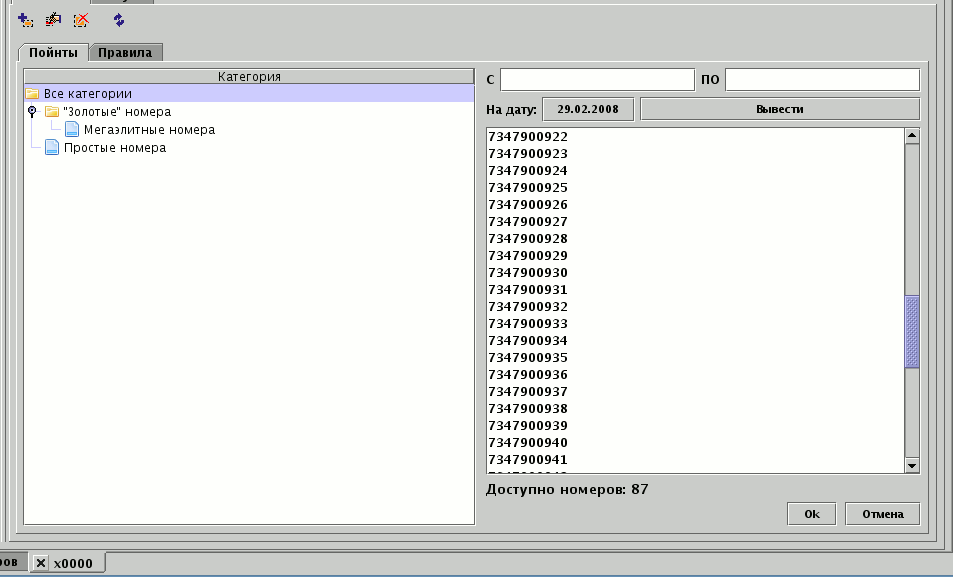Image resolution: width=953 pixels, height=577 pixels.
Task: Confirm with the Ok button
Action: pyautogui.click(x=812, y=514)
